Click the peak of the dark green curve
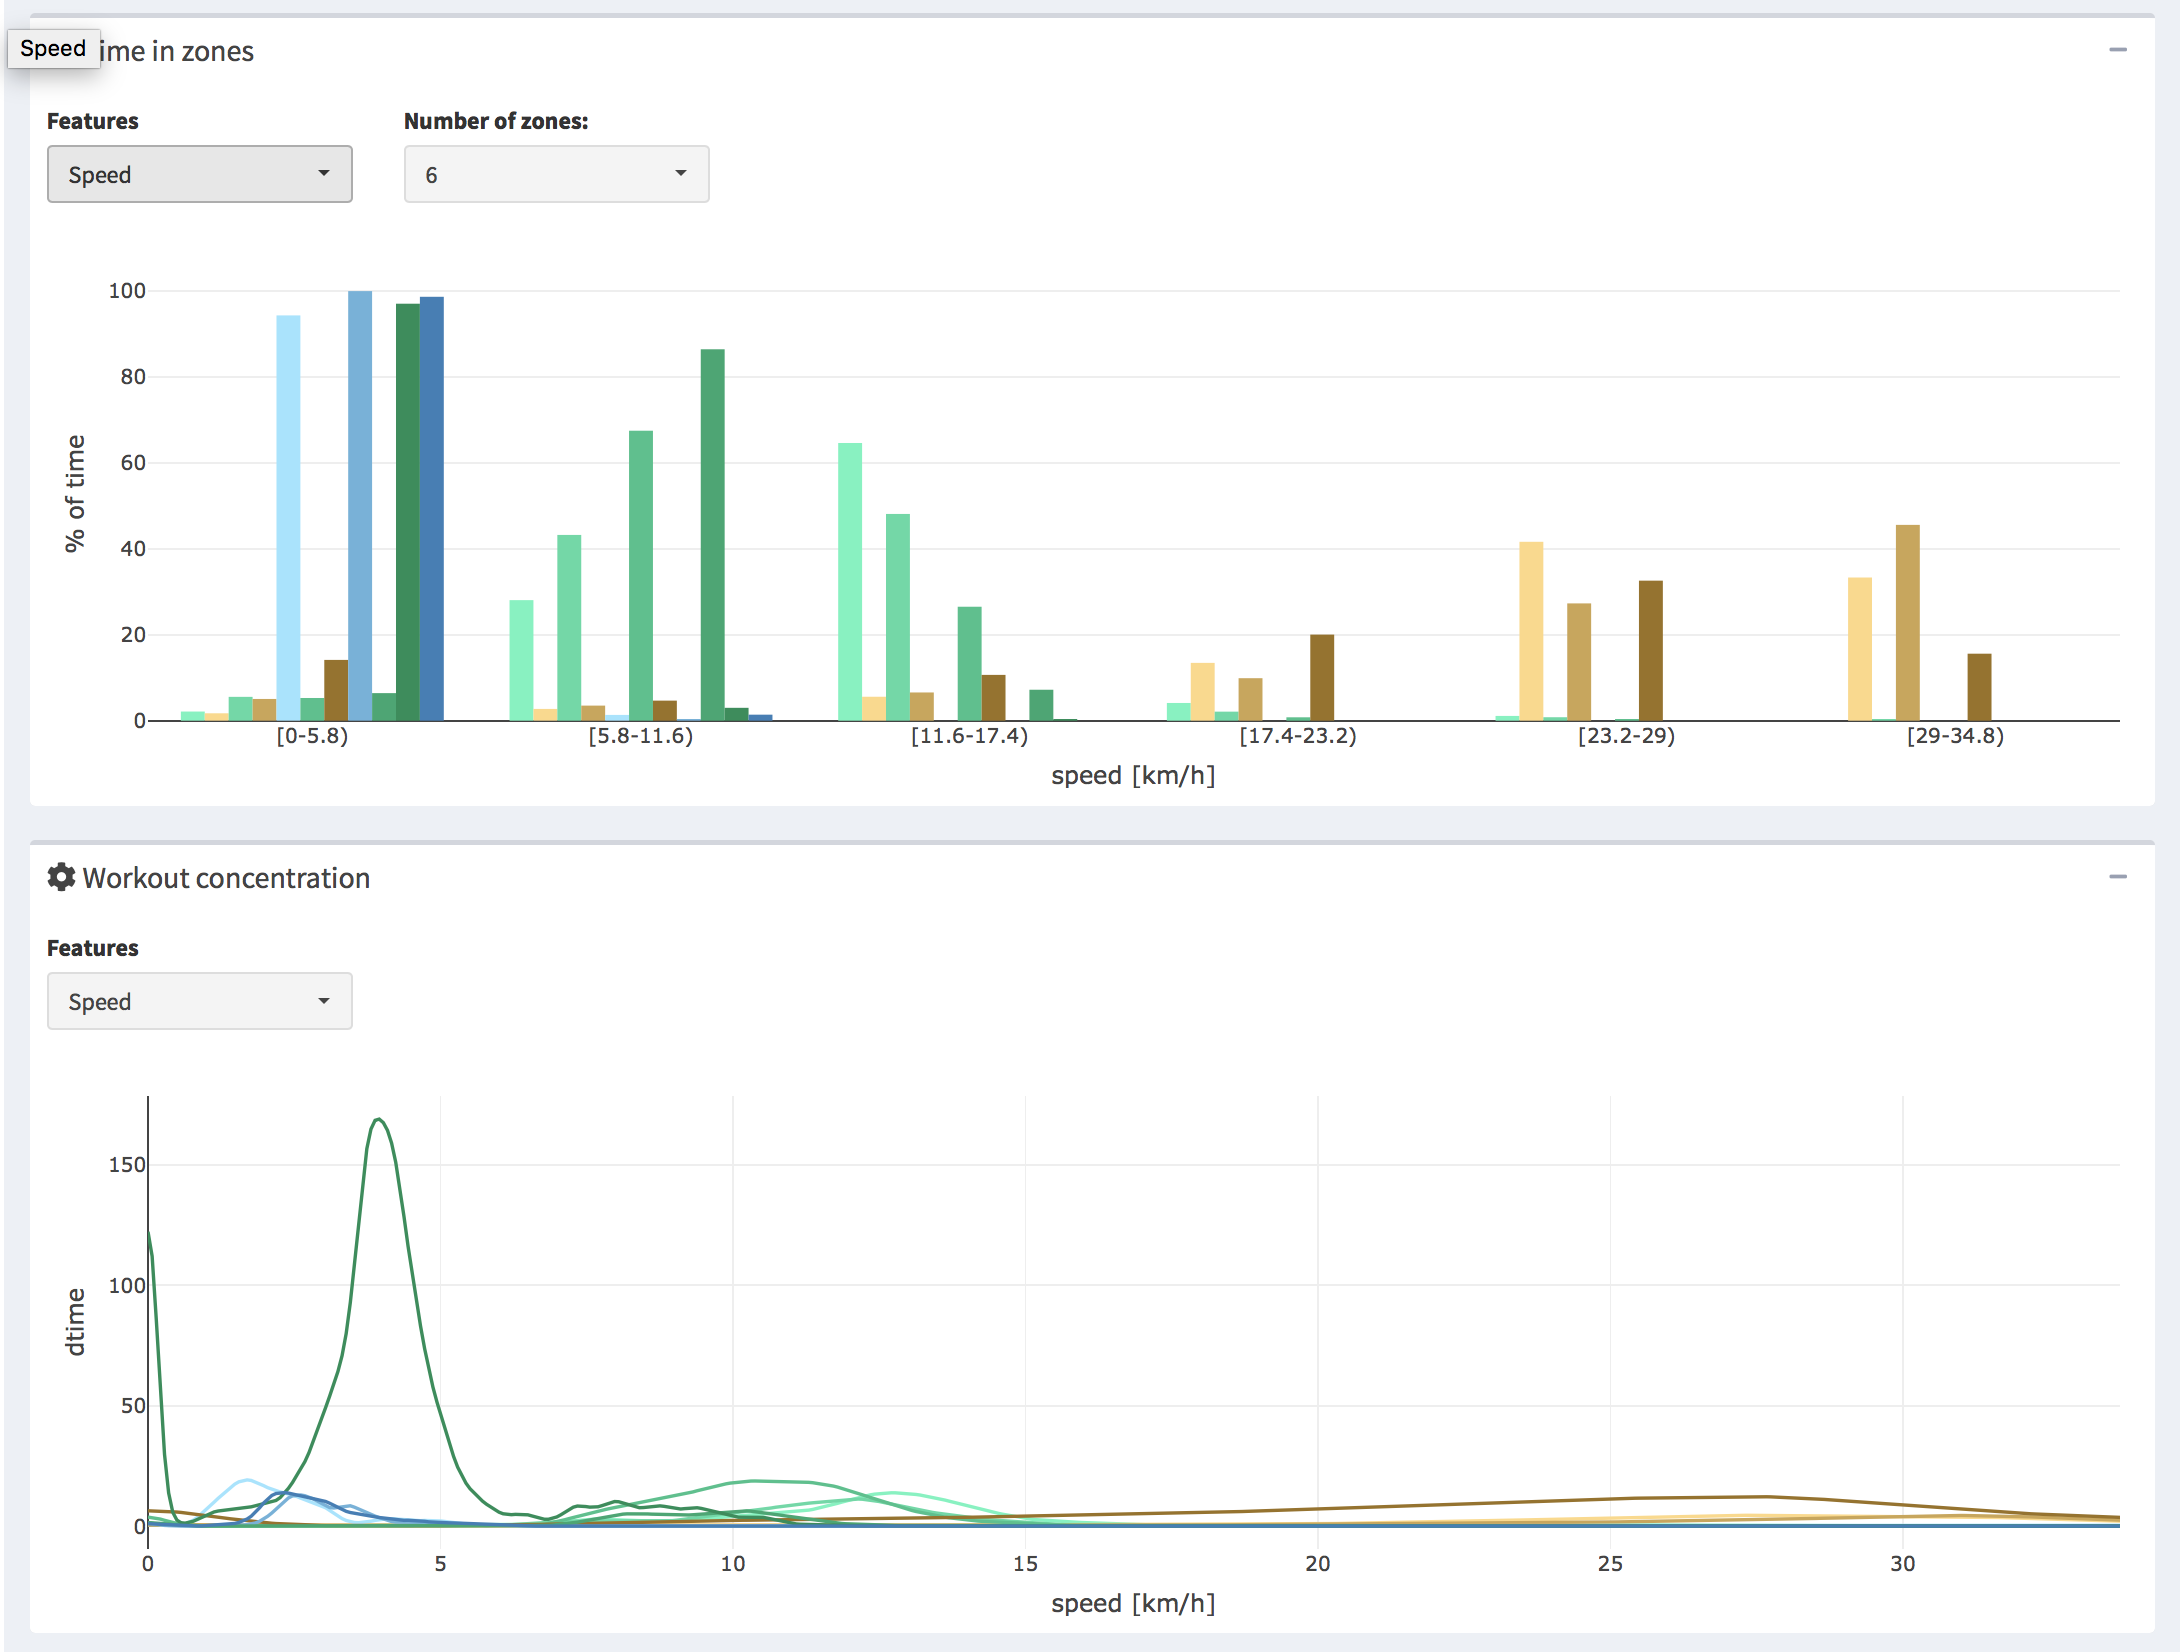This screenshot has height=1652, width=2182. pos(378,1119)
